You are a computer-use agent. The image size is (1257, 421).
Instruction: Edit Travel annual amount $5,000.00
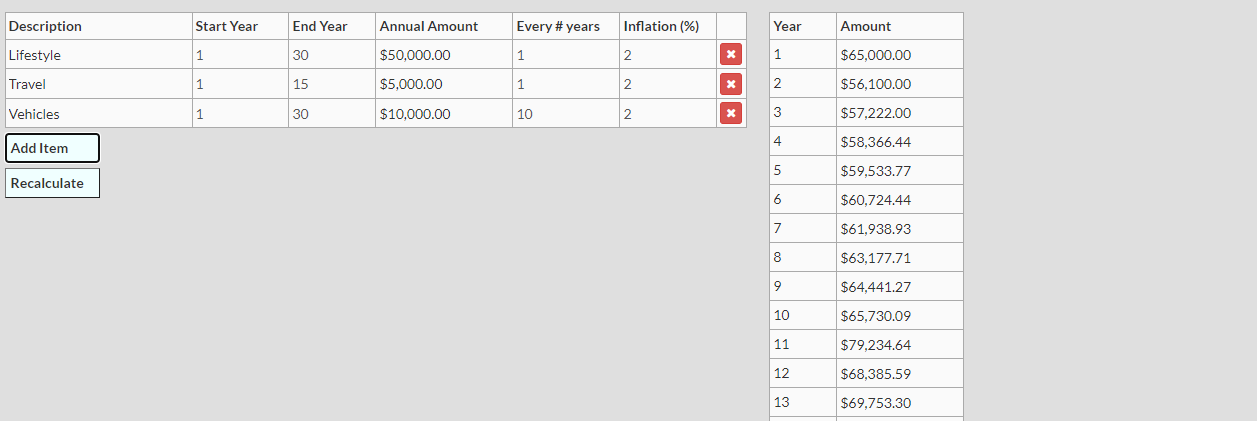[443, 84]
